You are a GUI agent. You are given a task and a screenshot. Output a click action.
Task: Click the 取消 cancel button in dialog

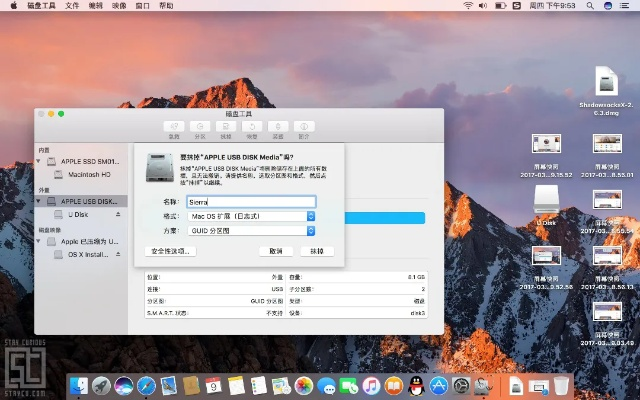coord(276,251)
